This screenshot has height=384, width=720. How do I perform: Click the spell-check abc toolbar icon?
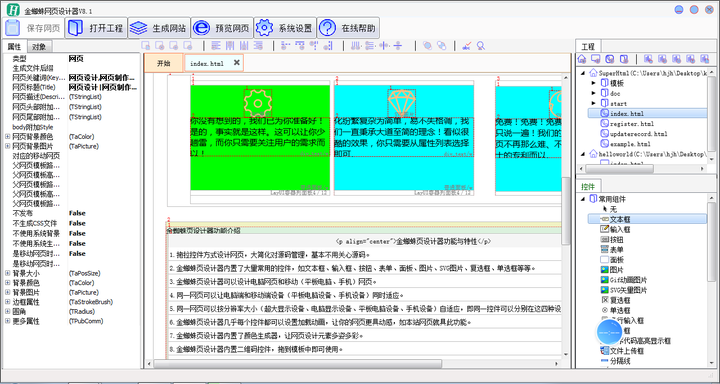[467, 45]
